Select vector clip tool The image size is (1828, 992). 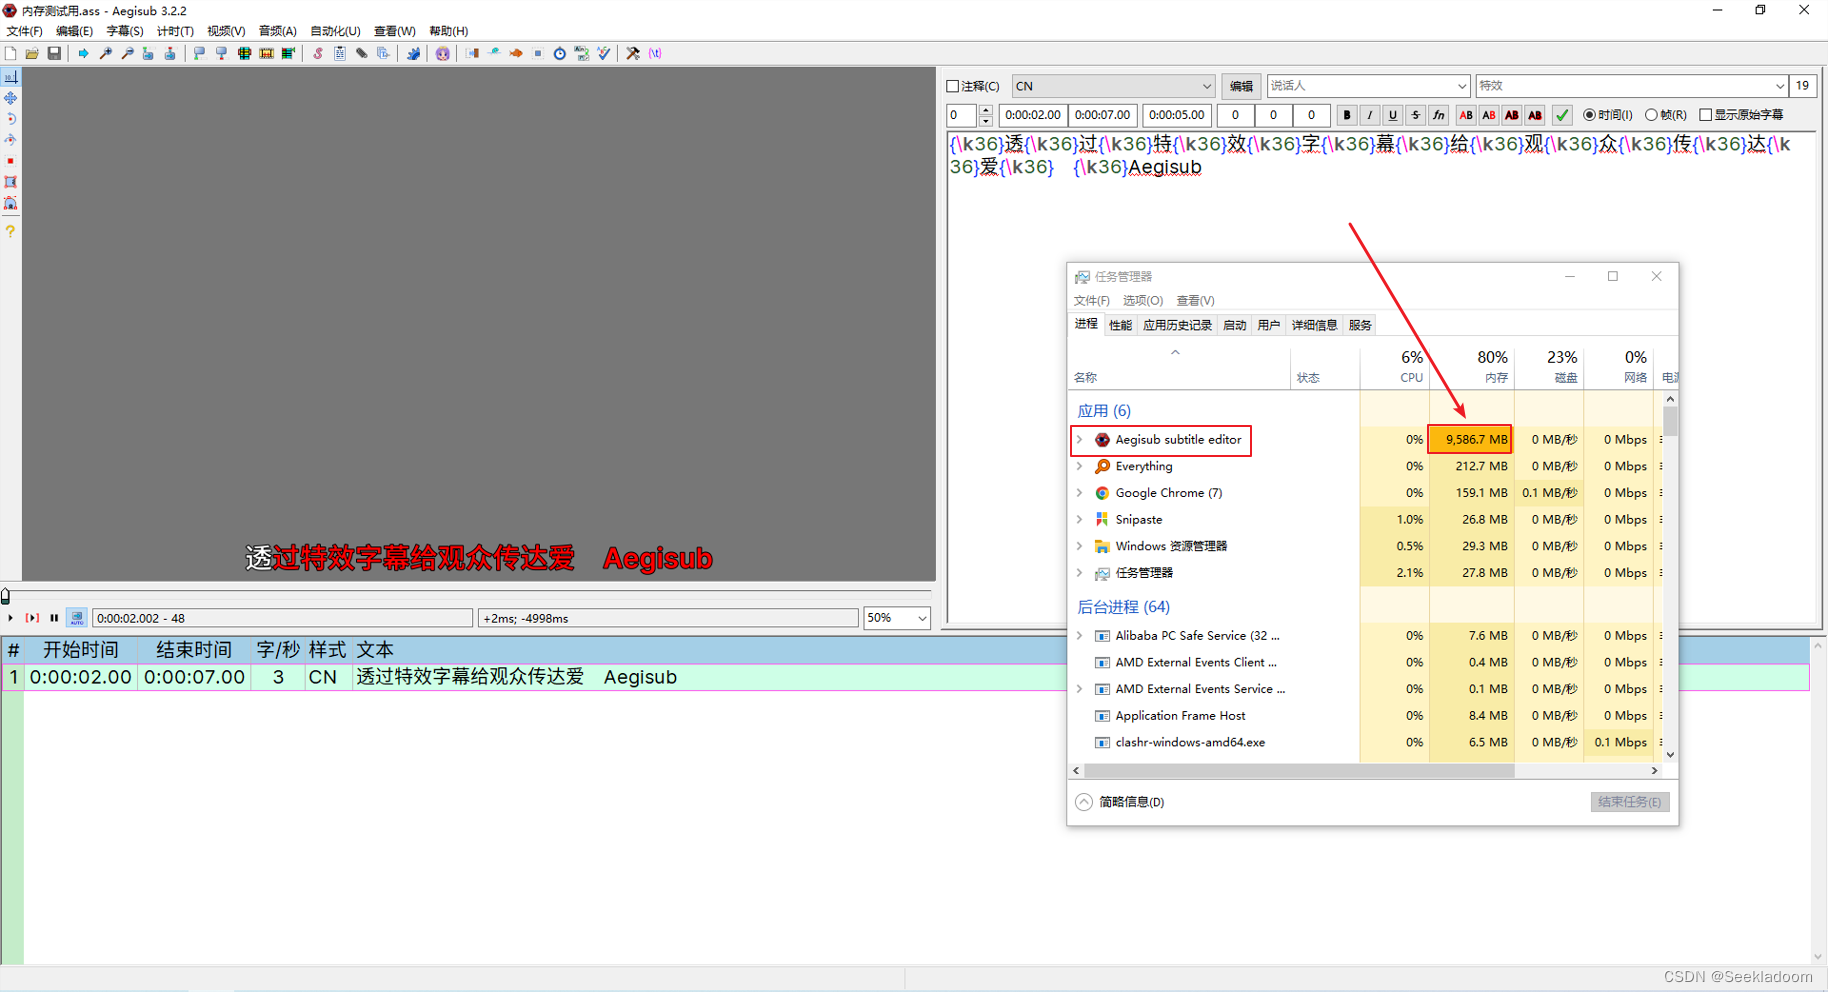tap(10, 203)
